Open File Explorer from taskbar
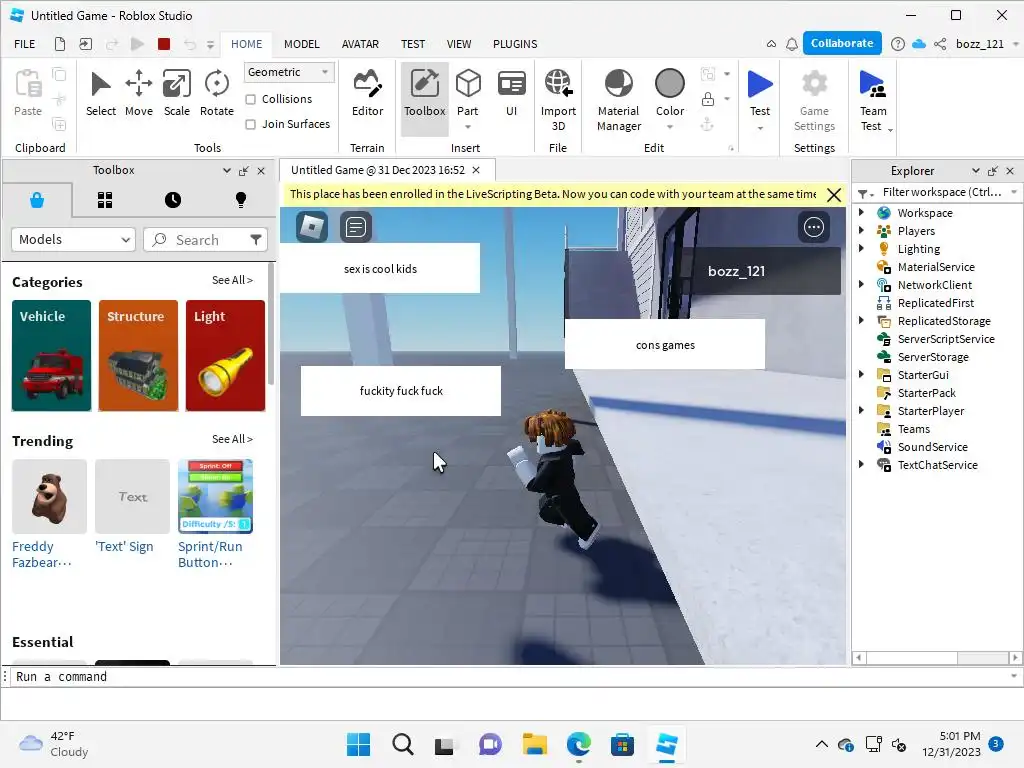 tap(535, 744)
